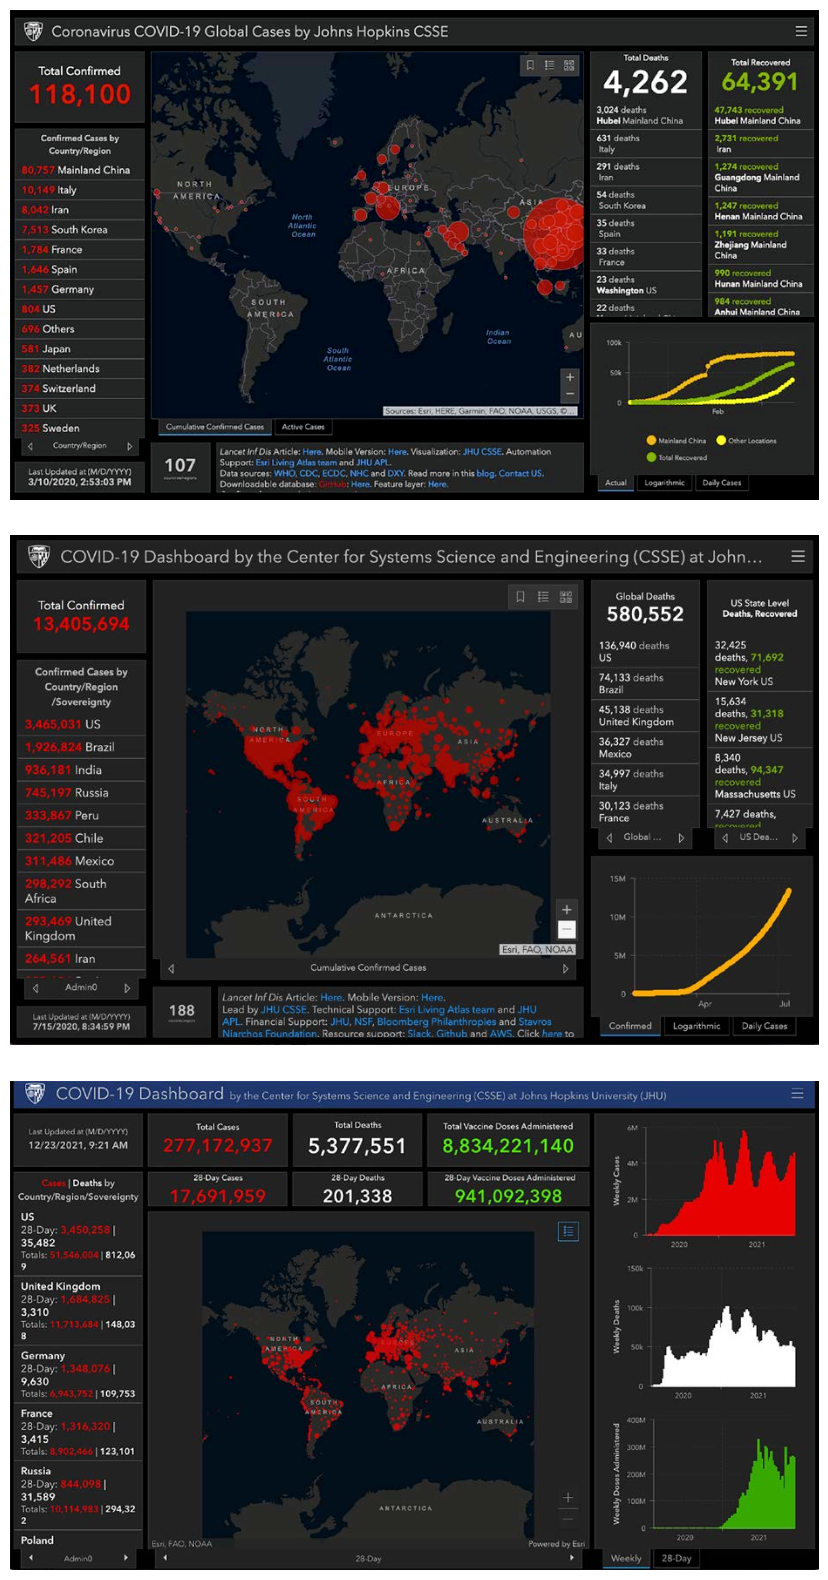Open Esri Living Atlas team link, 7/15/2020 dashboard

tap(447, 1010)
